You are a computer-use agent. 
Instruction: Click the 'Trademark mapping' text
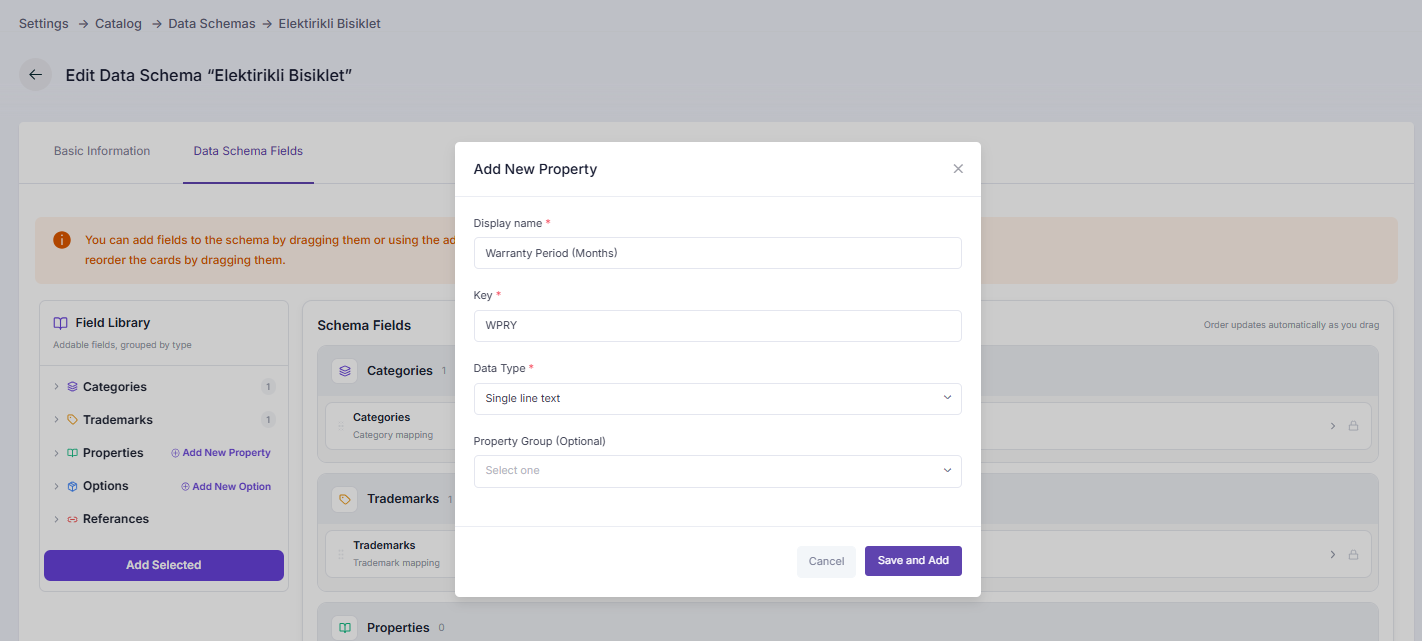tap(396, 563)
